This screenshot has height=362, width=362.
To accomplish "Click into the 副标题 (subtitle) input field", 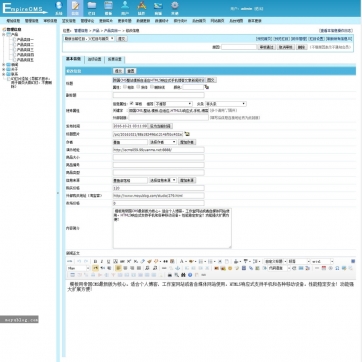I will 158,95.
